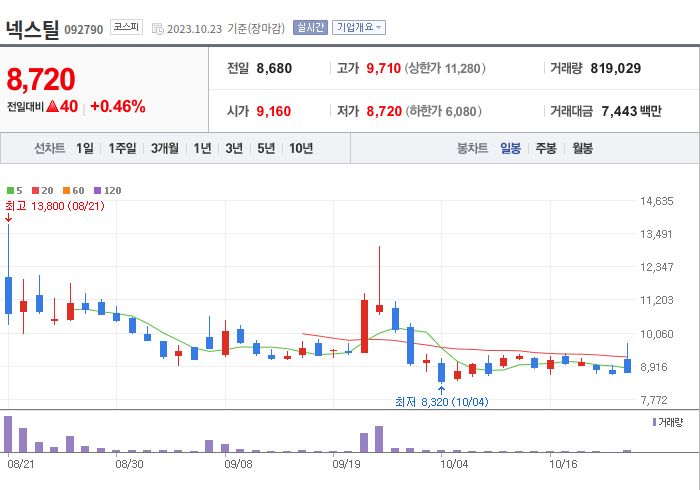Click the stock code 092790
This screenshot has width=700, height=490.
point(83,30)
